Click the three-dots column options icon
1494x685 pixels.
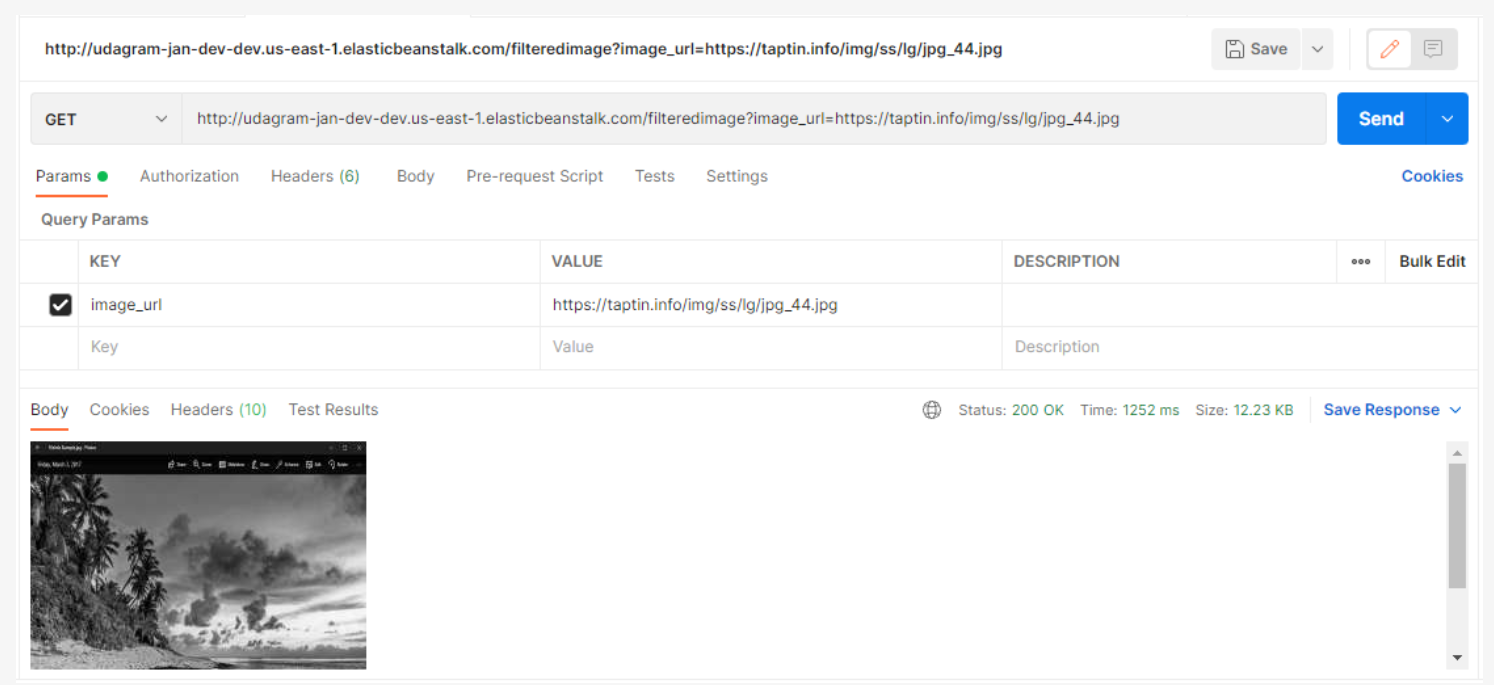point(1361,262)
